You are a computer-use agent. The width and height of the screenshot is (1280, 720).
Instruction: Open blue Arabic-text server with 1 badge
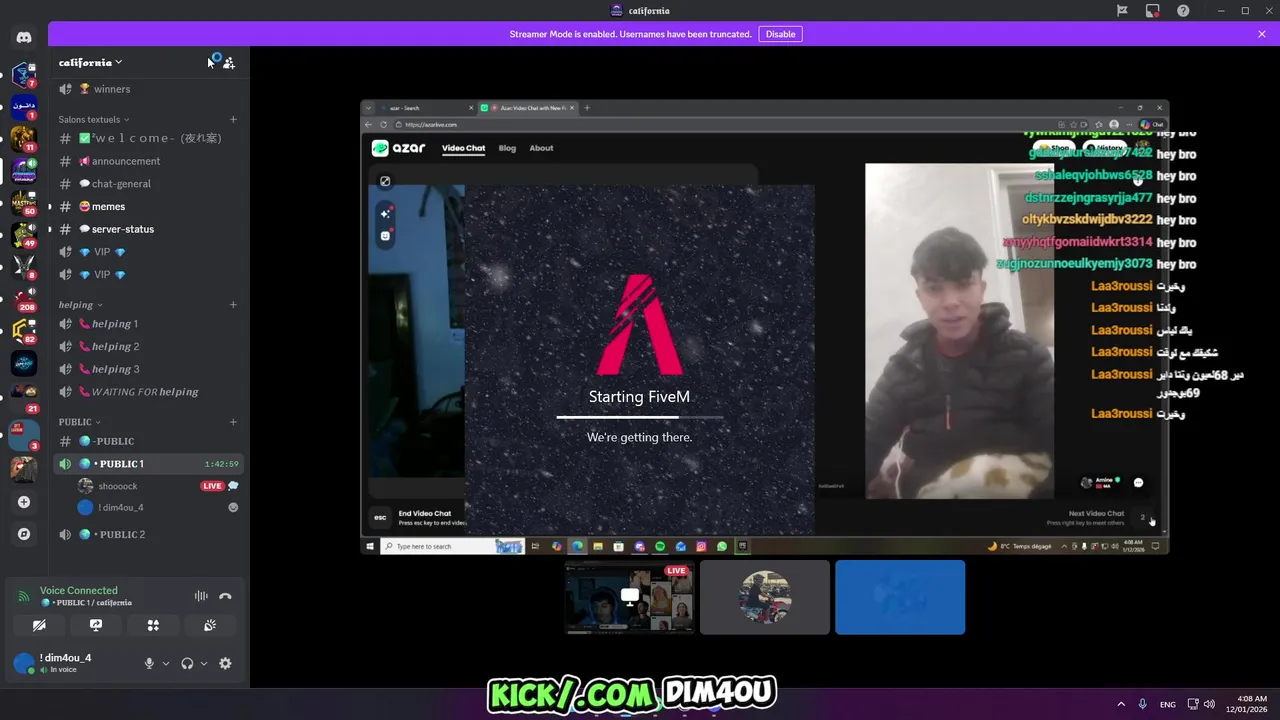(24, 106)
